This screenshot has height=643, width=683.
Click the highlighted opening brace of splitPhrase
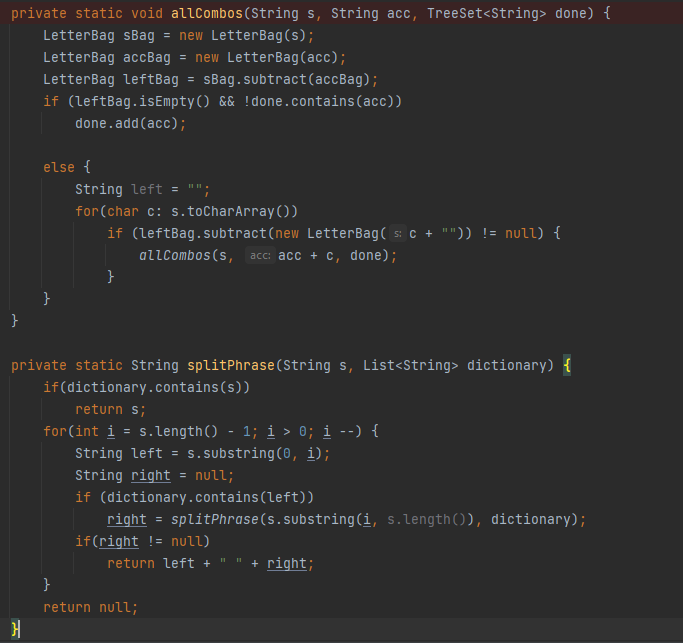tap(566, 365)
